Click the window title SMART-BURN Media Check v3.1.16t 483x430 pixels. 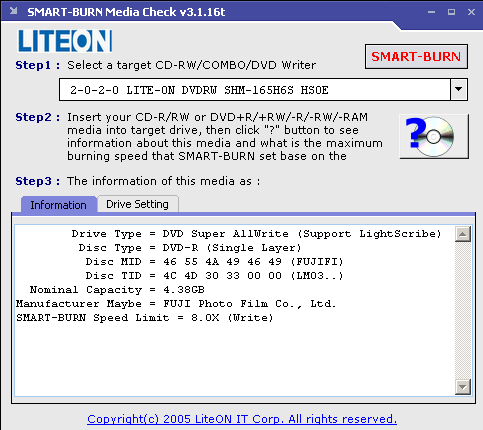(126, 12)
